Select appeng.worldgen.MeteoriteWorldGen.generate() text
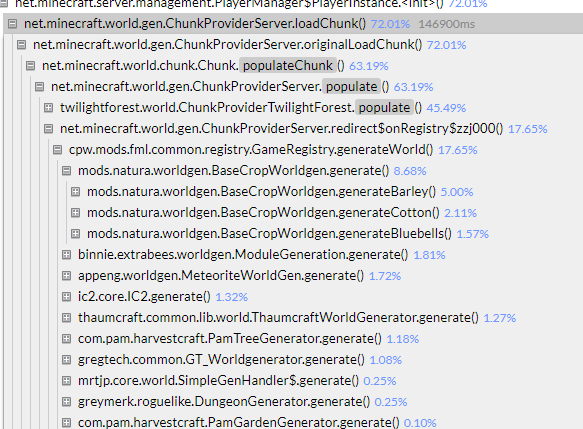583x429 pixels. pyautogui.click(x=221, y=276)
